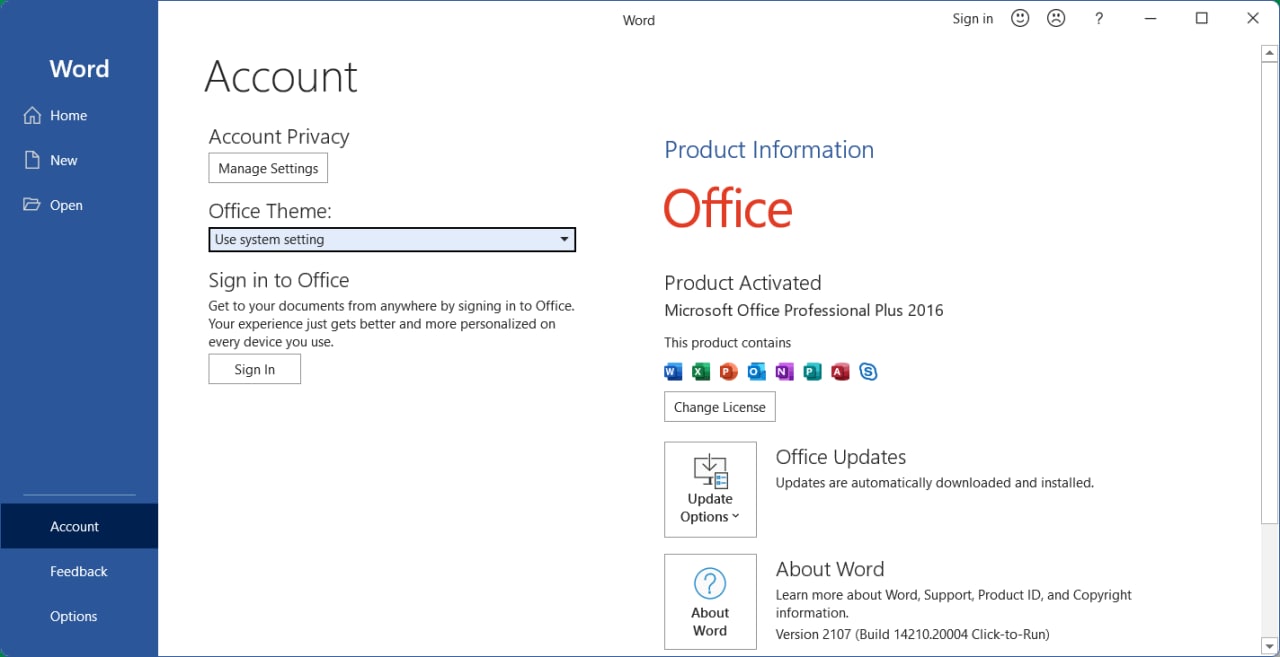The image size is (1280, 657).
Task: Click the Change License button
Action: click(x=720, y=407)
